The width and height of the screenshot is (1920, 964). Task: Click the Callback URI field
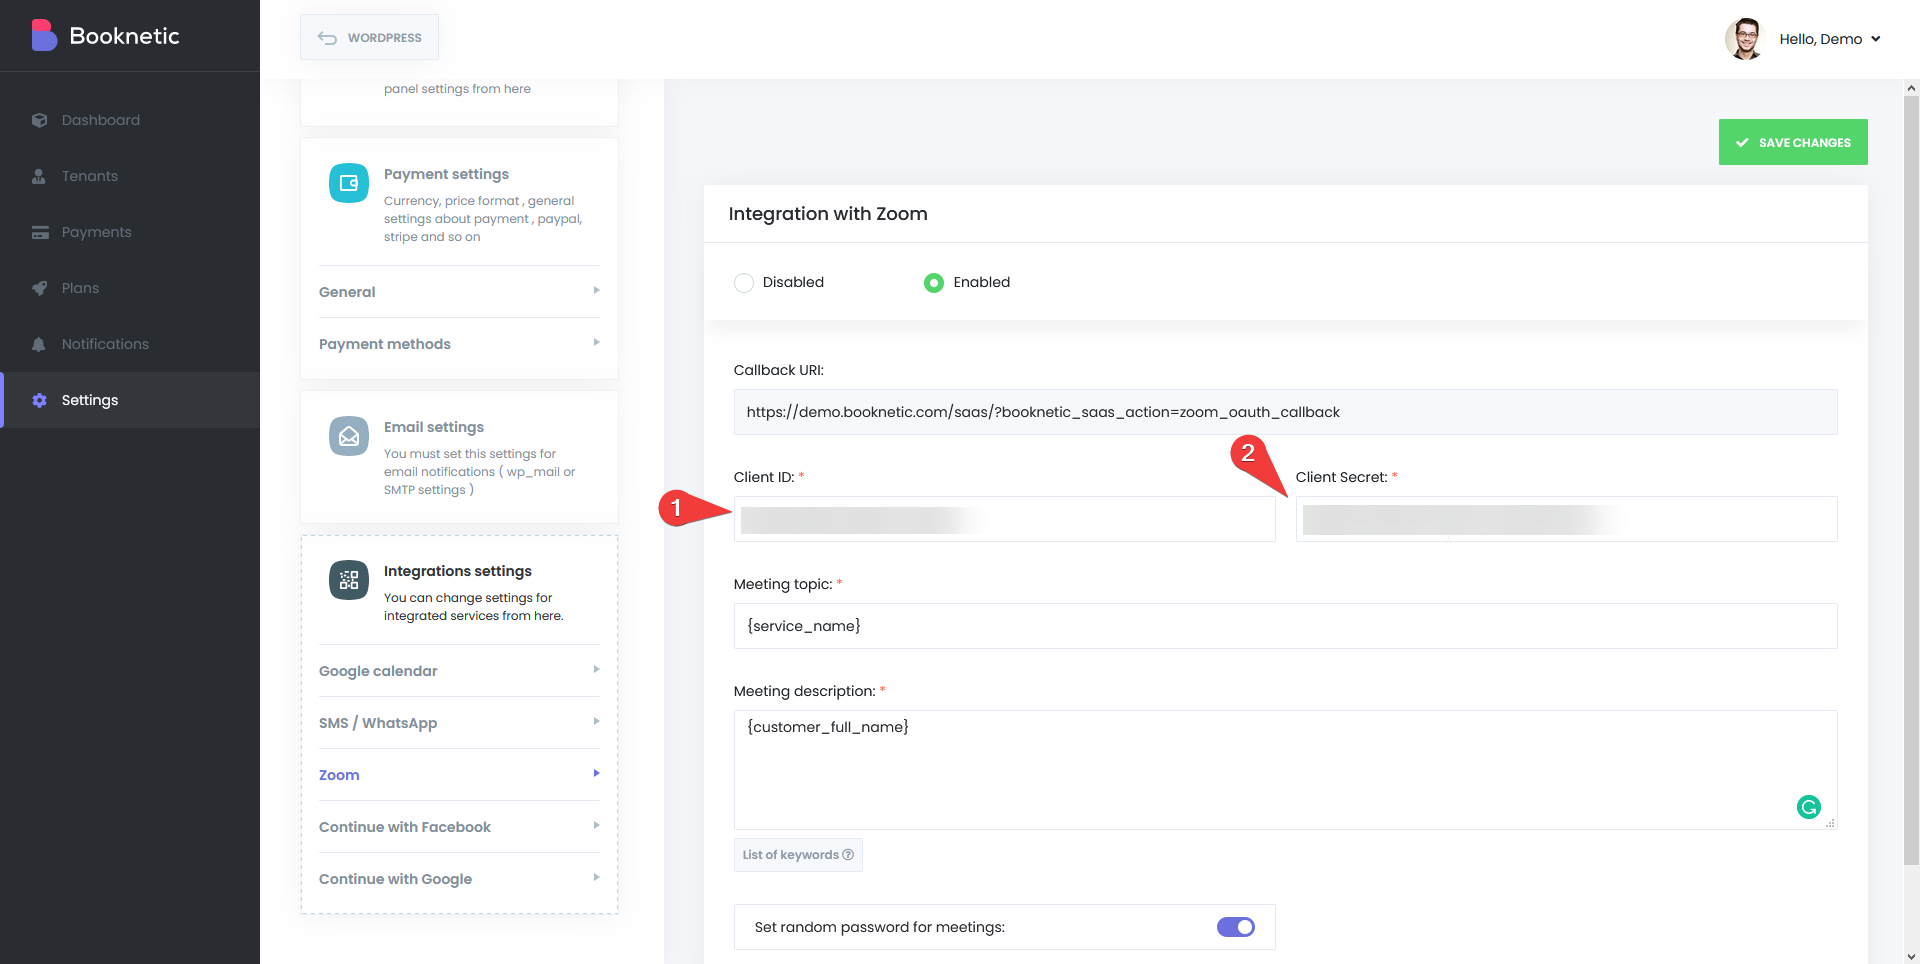[x=1285, y=412]
